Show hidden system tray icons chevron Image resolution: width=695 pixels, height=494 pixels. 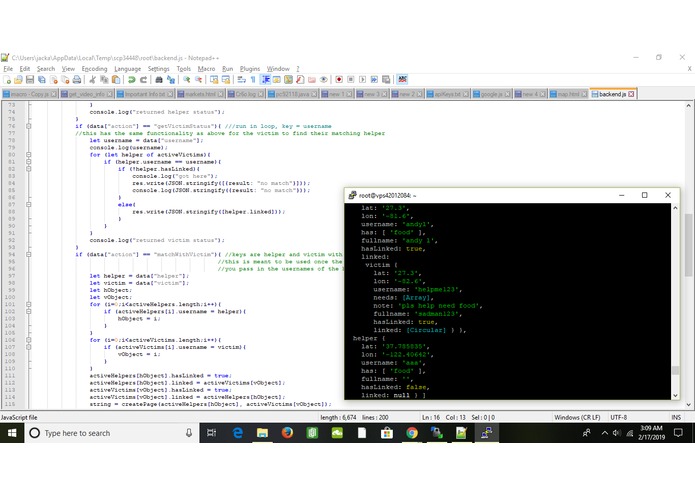(605, 433)
